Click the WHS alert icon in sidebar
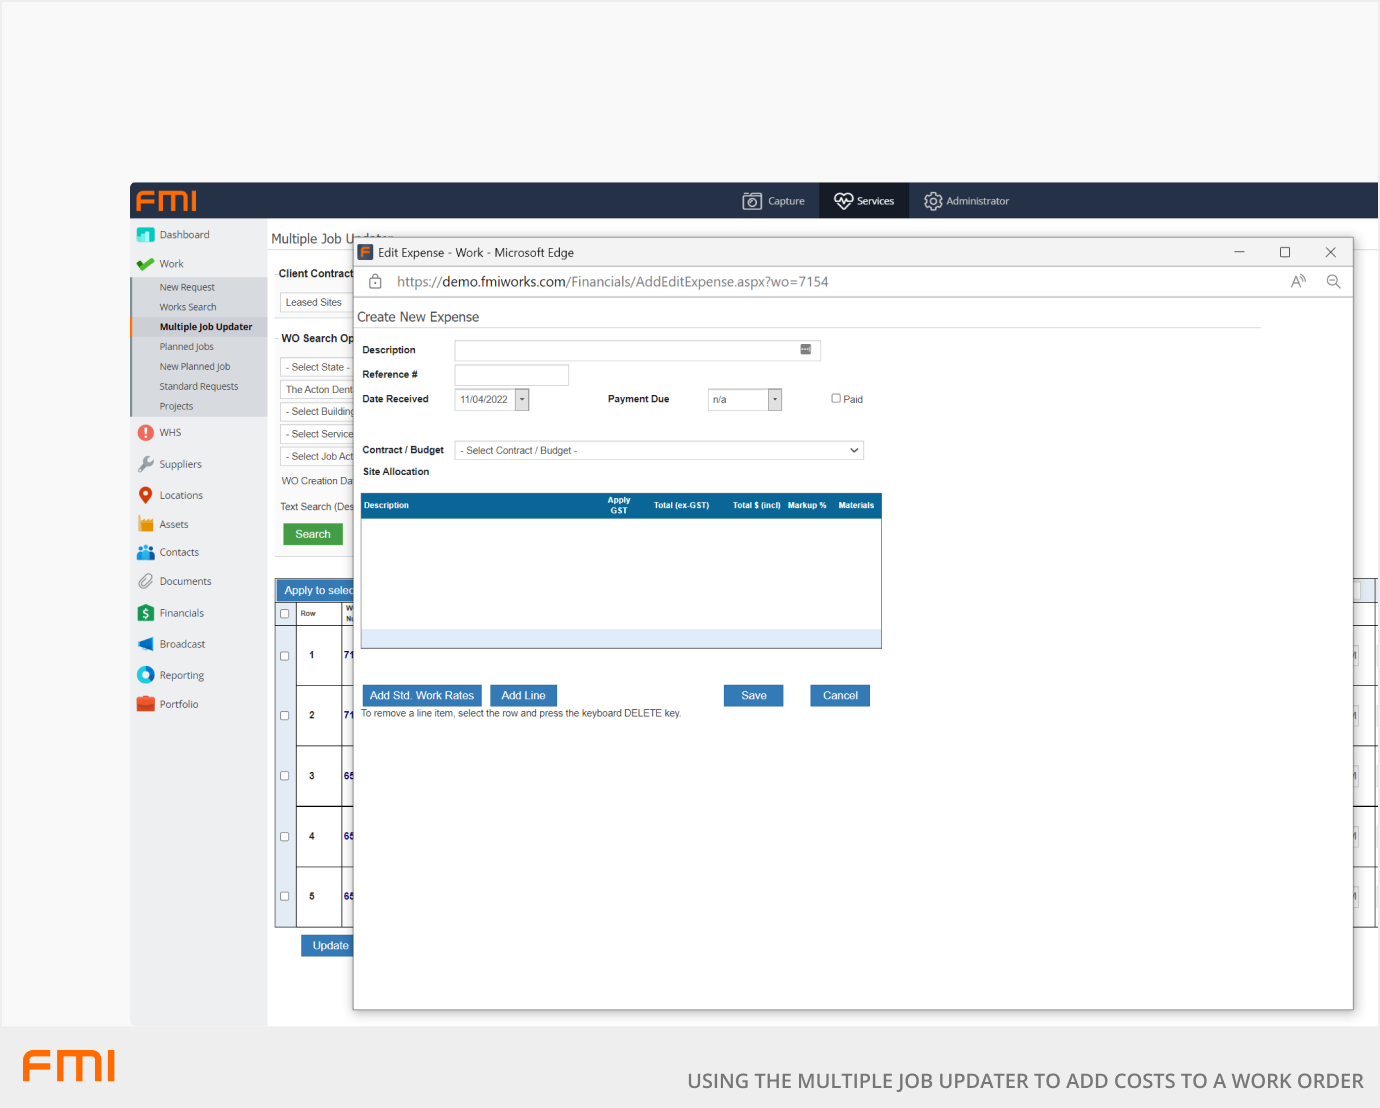The height and width of the screenshot is (1108, 1380). [146, 433]
